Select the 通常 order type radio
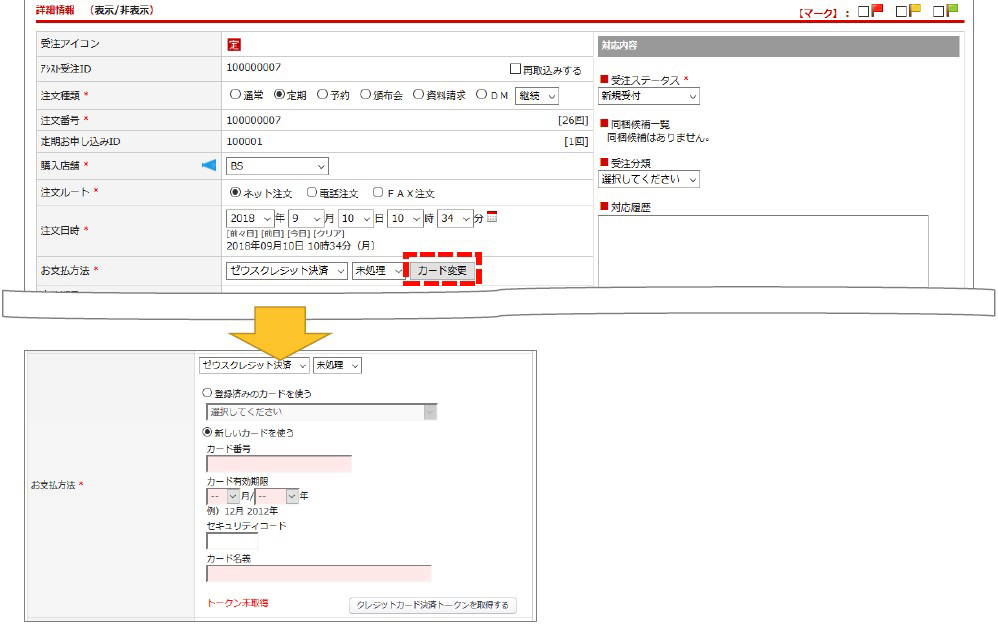The image size is (998, 626). 236,95
